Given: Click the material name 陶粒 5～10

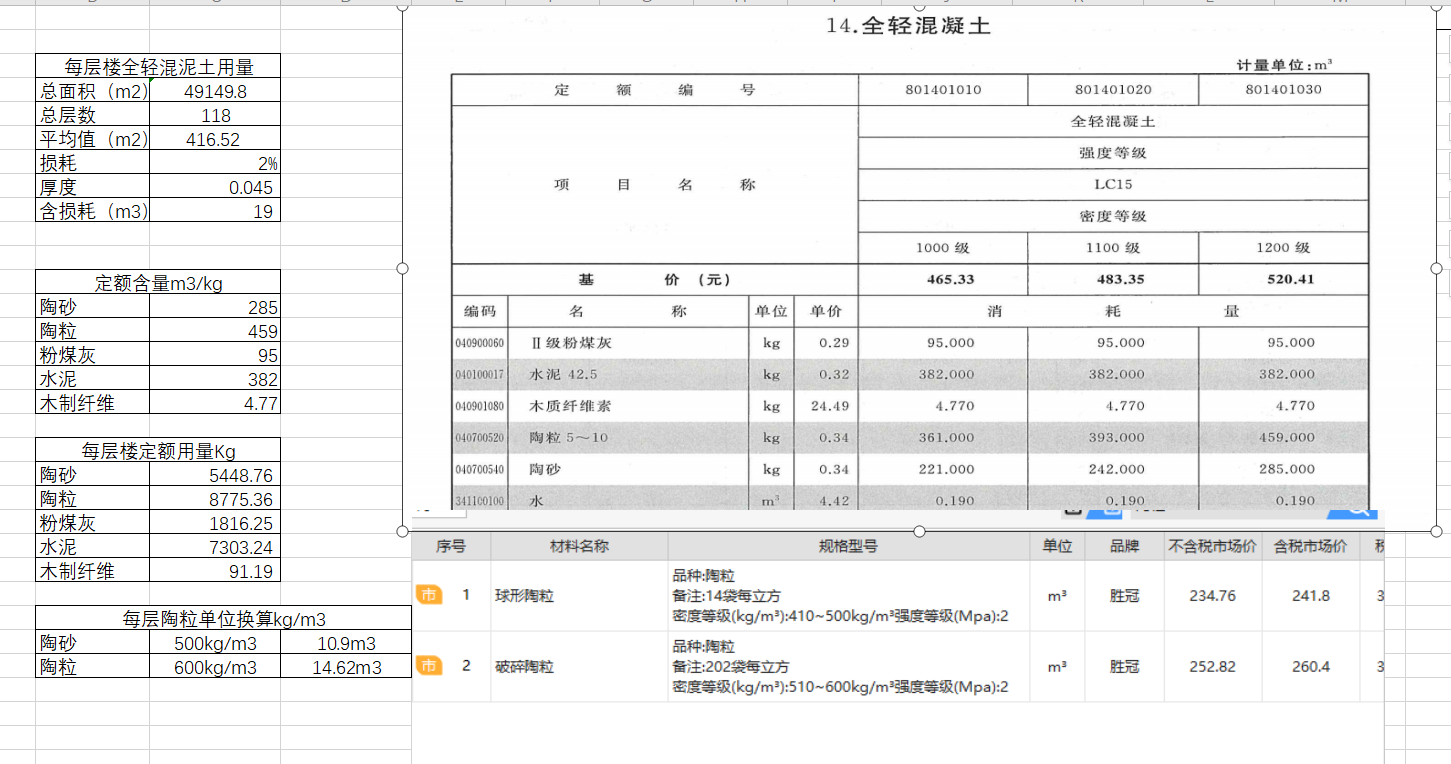Looking at the screenshot, I should [568, 438].
